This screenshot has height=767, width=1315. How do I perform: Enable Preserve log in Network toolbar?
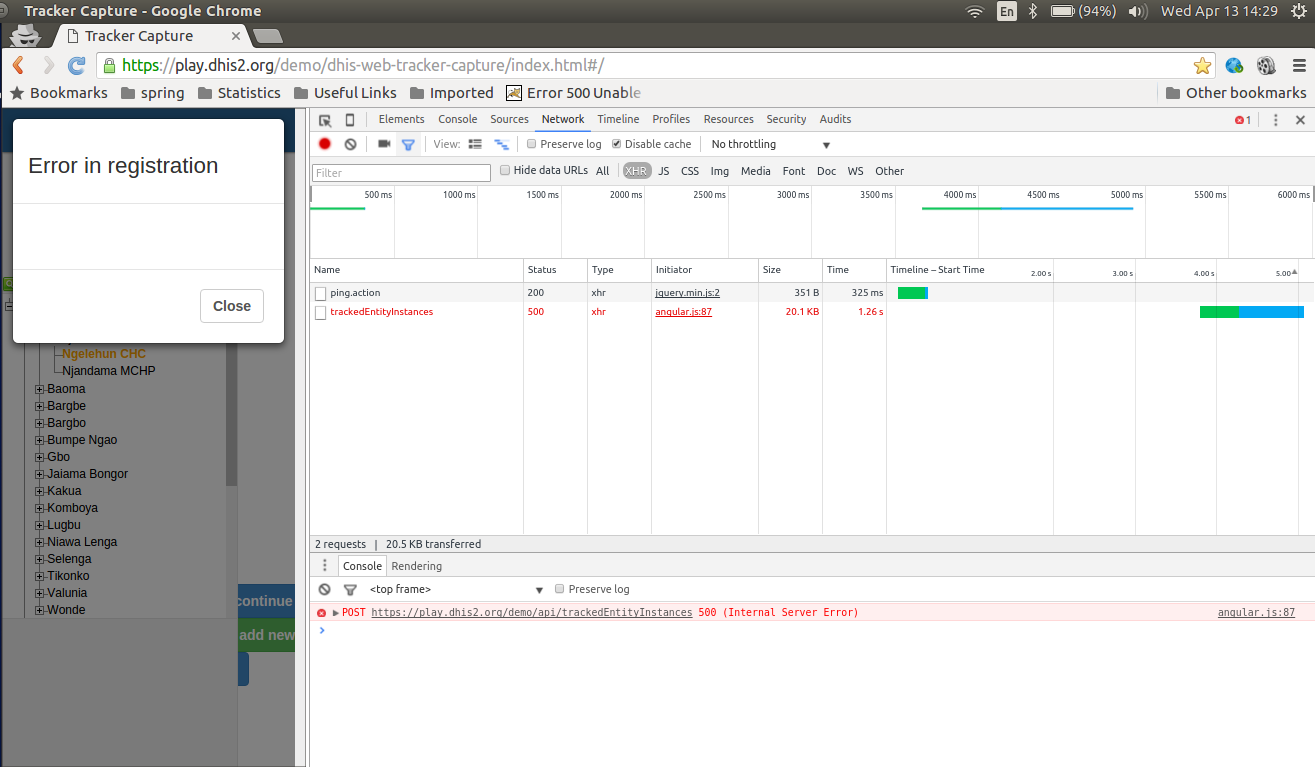[532, 144]
